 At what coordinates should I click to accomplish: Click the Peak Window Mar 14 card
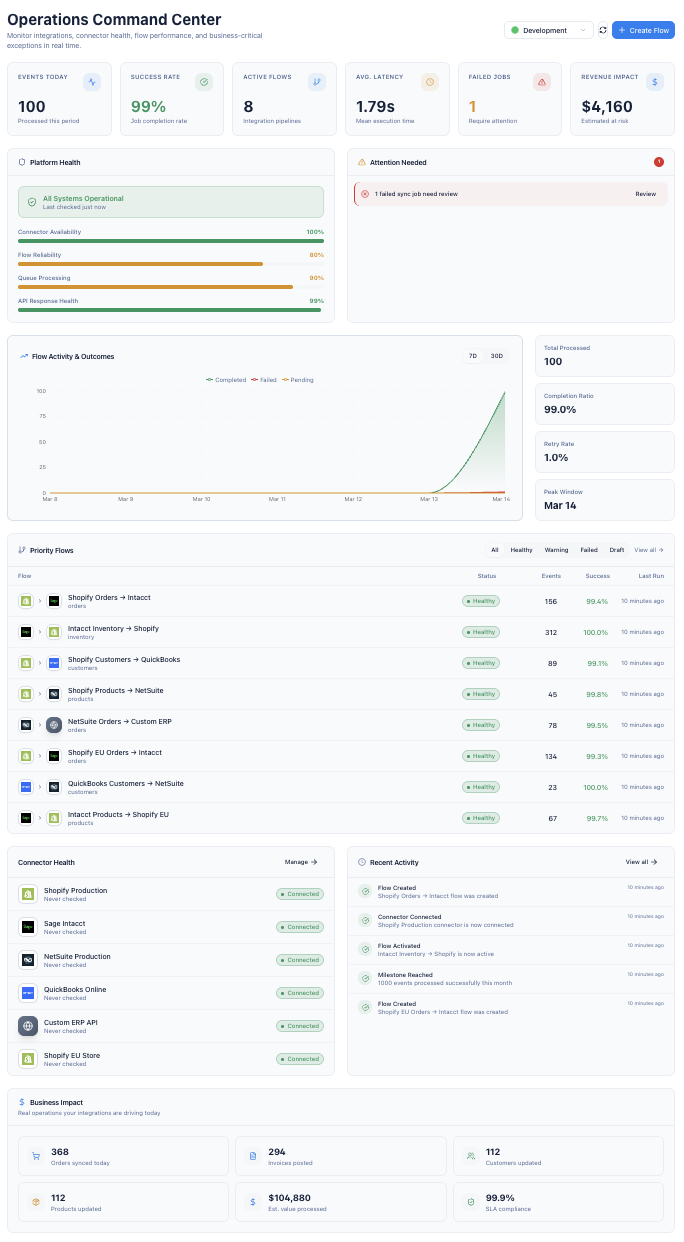605,500
